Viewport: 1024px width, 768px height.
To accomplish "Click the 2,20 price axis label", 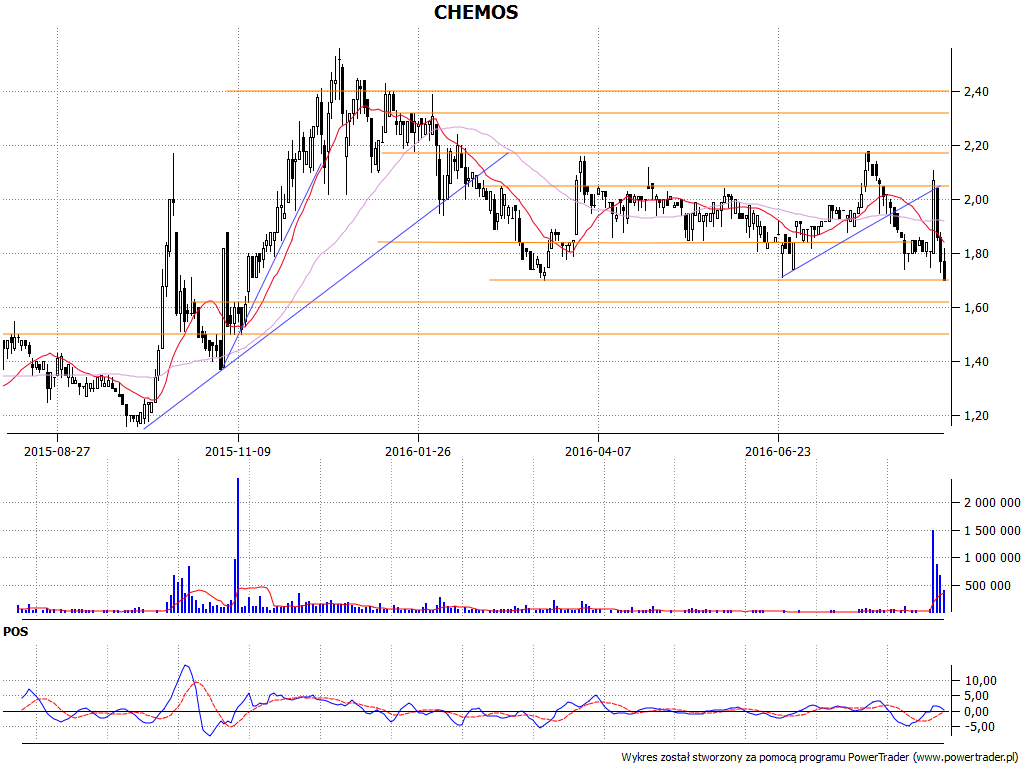I will 976,146.
